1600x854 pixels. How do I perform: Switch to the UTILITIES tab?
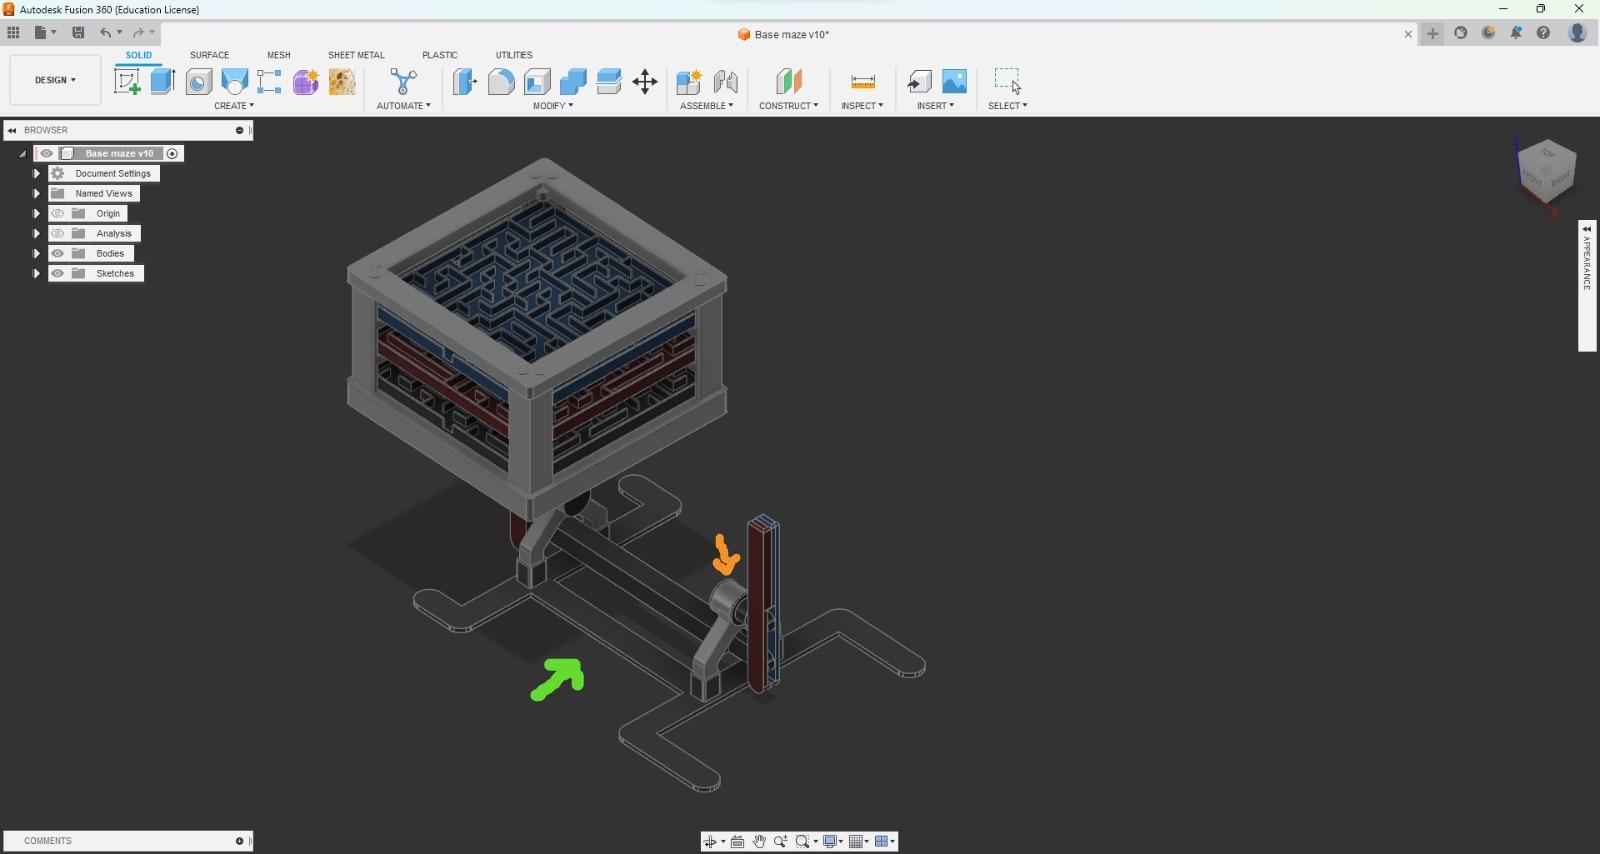pyautogui.click(x=514, y=55)
